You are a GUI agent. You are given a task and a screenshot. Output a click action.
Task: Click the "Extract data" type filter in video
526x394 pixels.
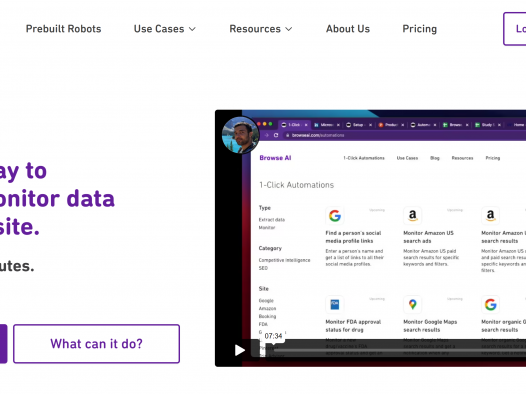[x=272, y=220]
